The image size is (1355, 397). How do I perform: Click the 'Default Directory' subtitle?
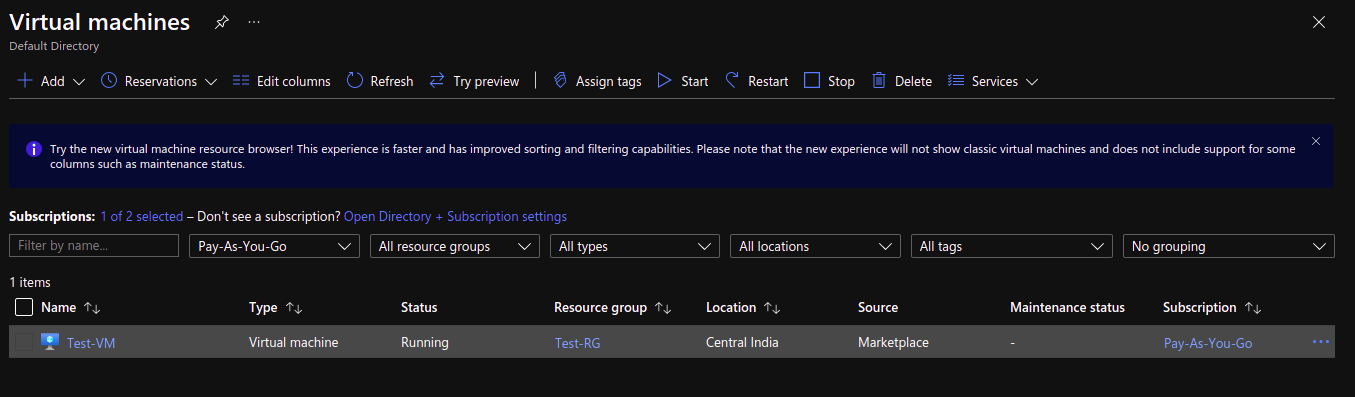54,46
